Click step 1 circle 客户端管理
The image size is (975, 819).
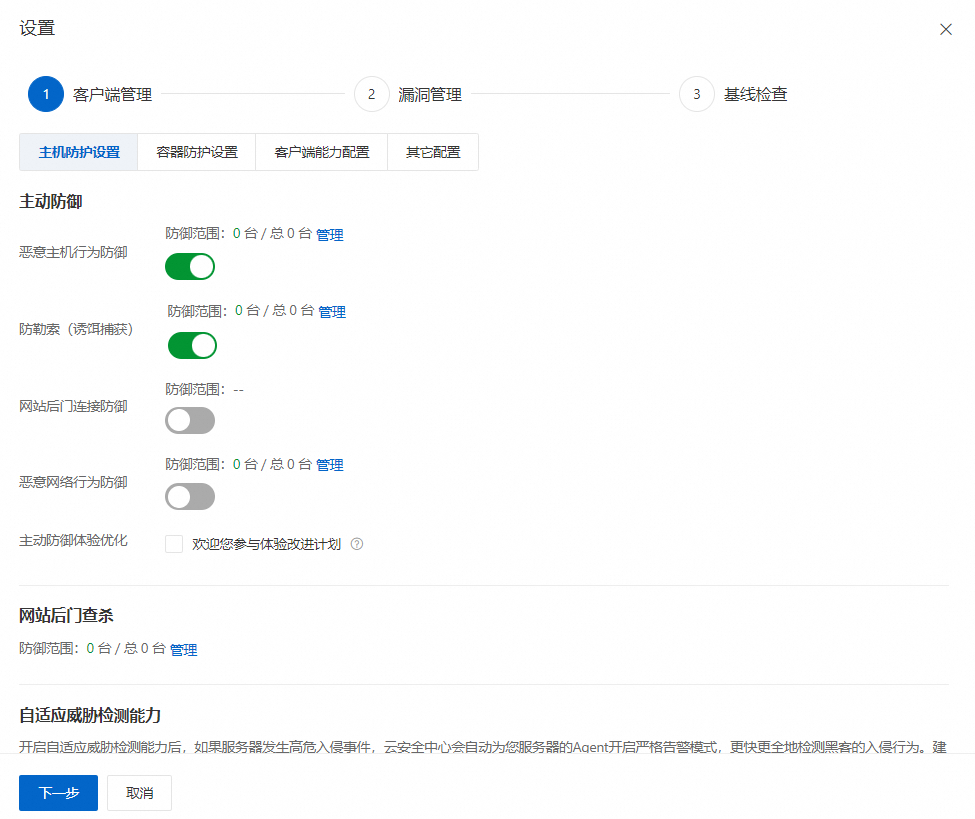click(46, 94)
